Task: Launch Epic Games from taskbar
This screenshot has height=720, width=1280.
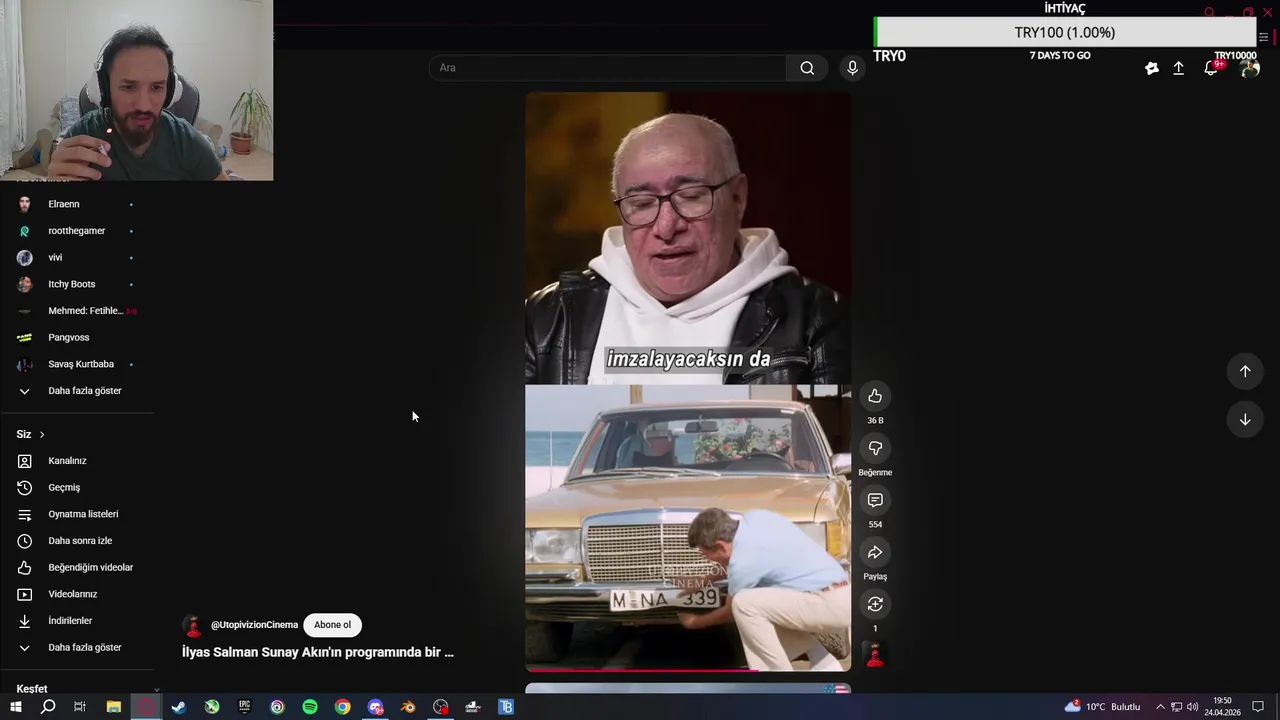Action: click(x=244, y=707)
